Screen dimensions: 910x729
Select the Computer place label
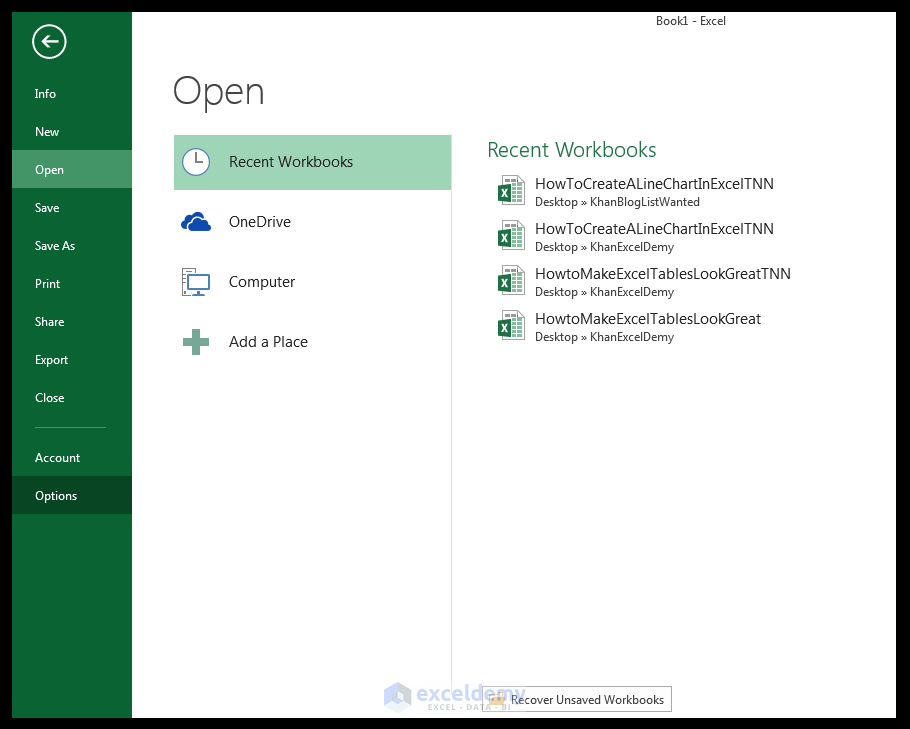pos(262,282)
